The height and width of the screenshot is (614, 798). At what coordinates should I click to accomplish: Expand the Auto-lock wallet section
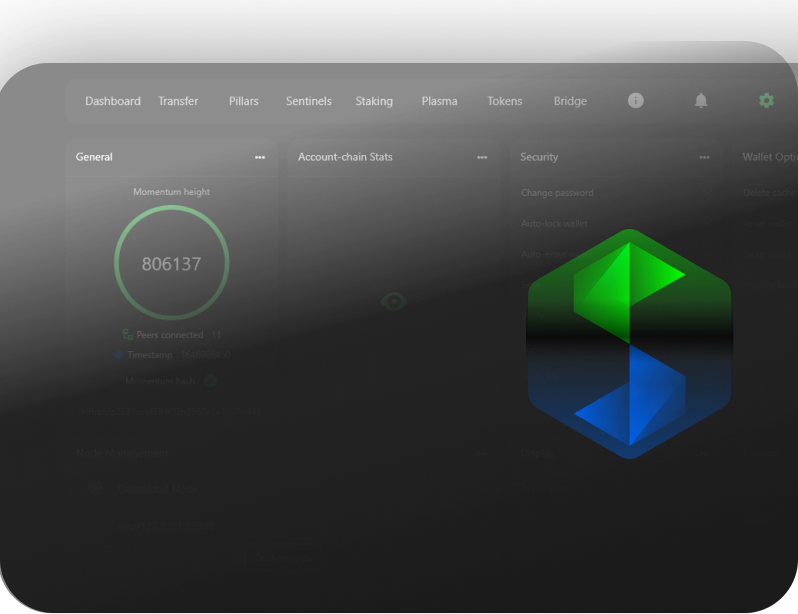tap(554, 223)
